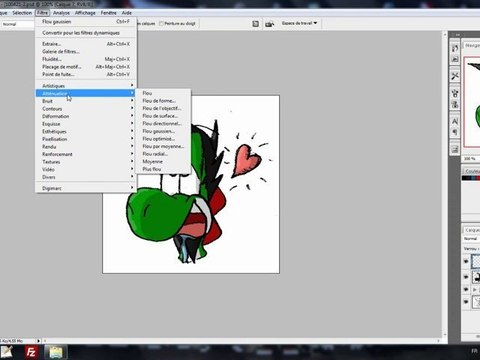Click the canvas vertical scrollbar up arrow
Screen dimensions: 480x360
pos(445,34)
